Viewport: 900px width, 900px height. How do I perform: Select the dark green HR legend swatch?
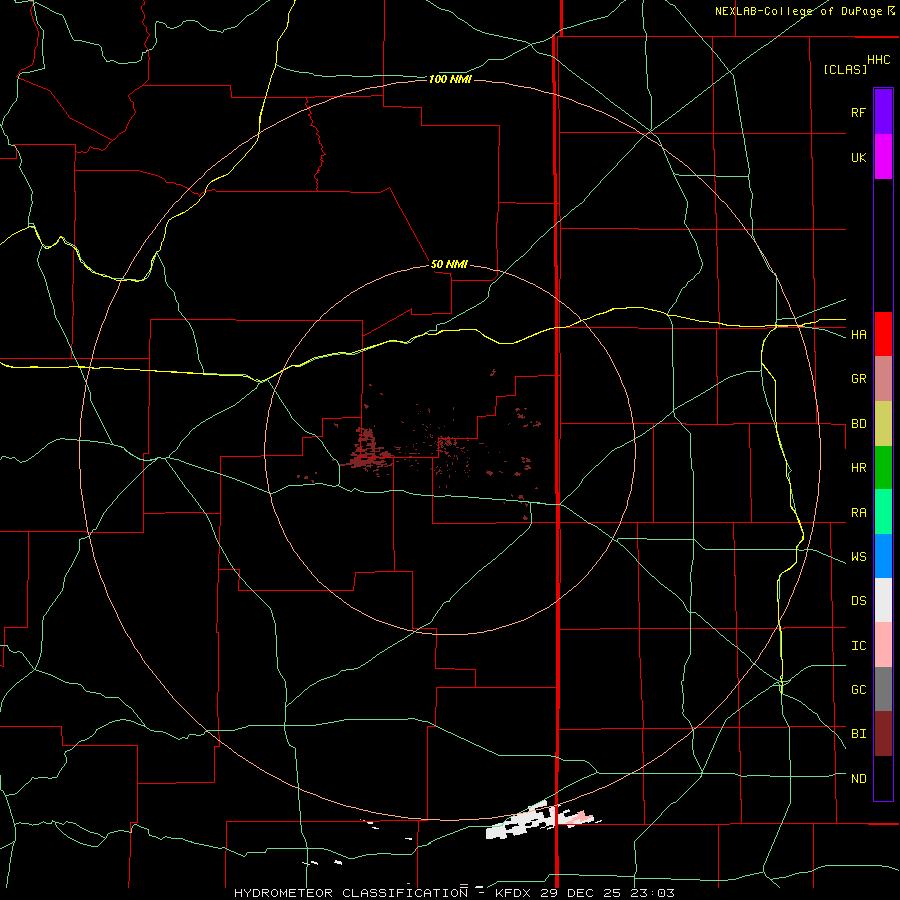pyautogui.click(x=883, y=468)
